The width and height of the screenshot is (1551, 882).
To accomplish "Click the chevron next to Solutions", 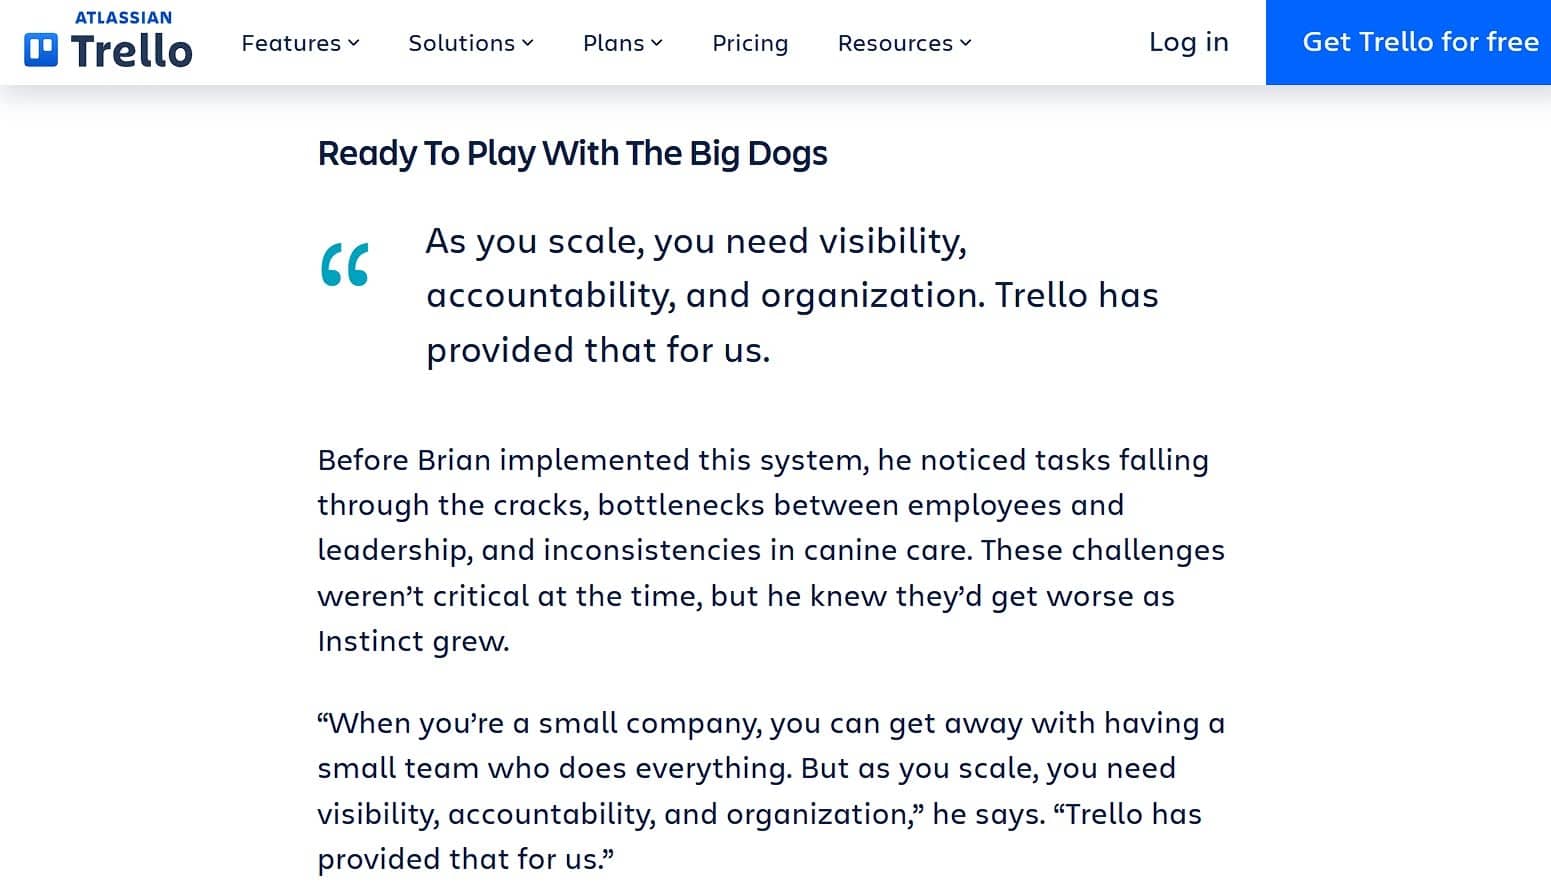I will [x=526, y=43].
